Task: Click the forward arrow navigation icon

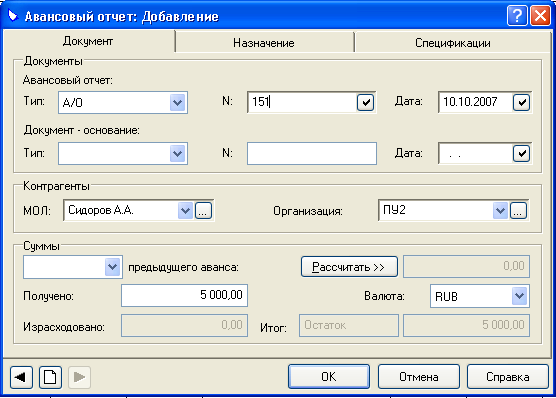Action: 79,377
